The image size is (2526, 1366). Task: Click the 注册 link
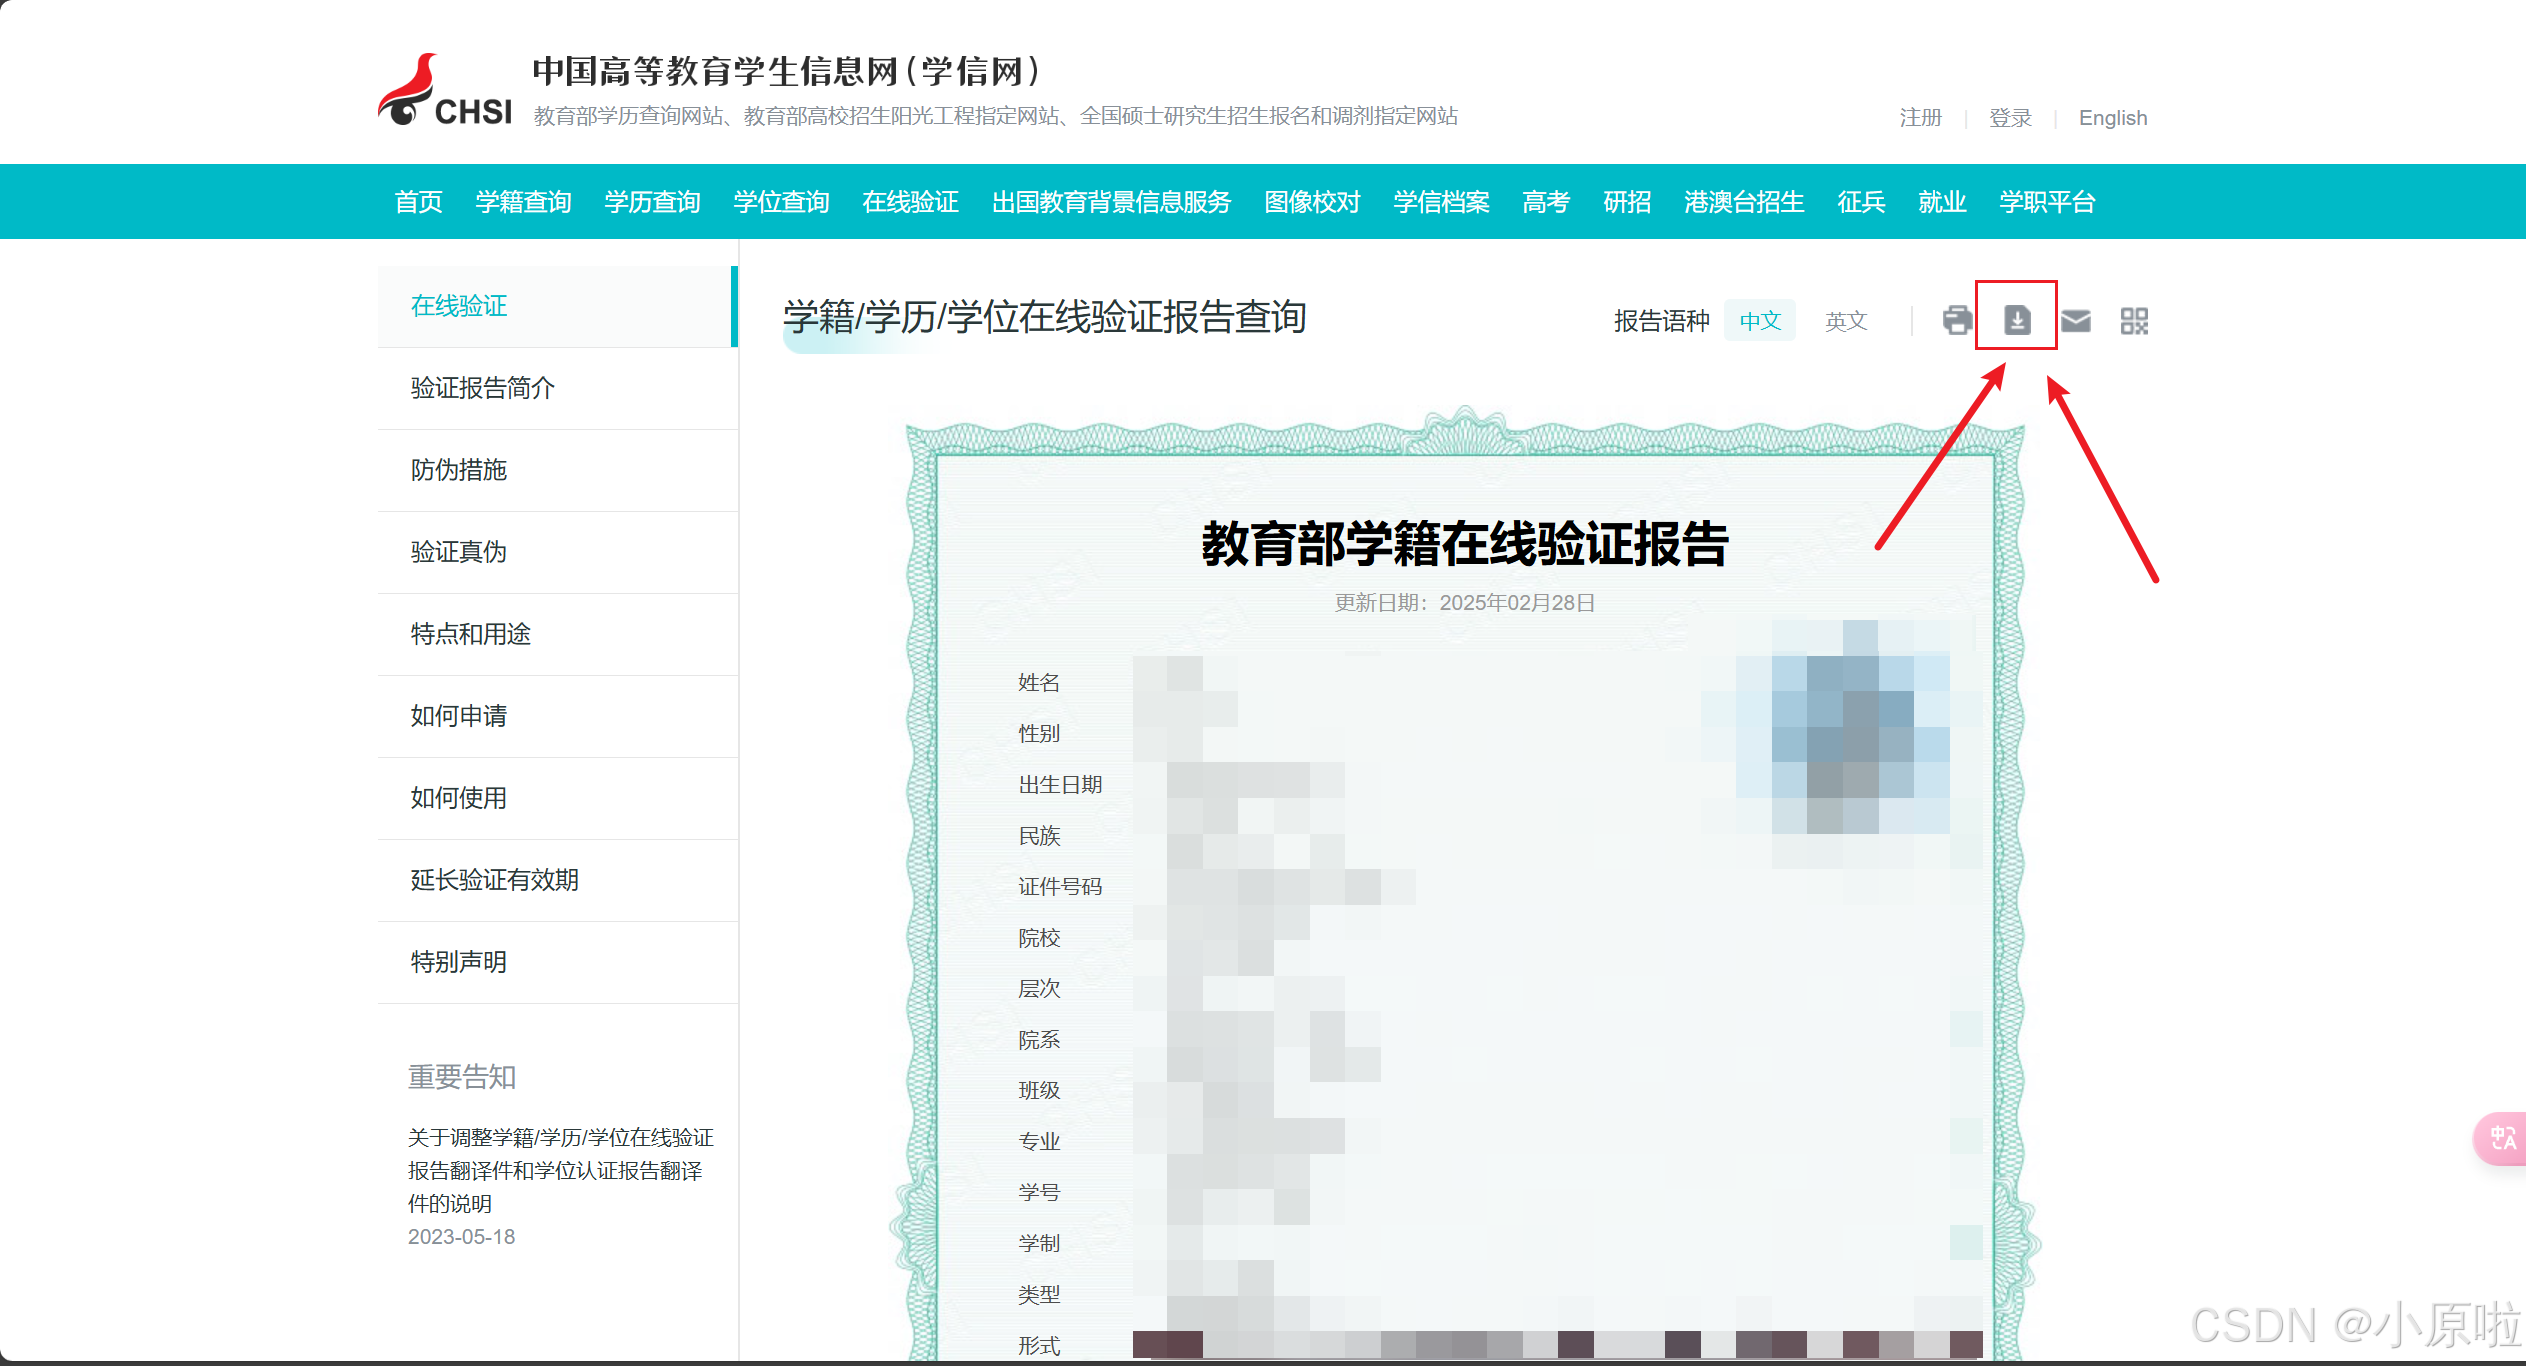1920,118
